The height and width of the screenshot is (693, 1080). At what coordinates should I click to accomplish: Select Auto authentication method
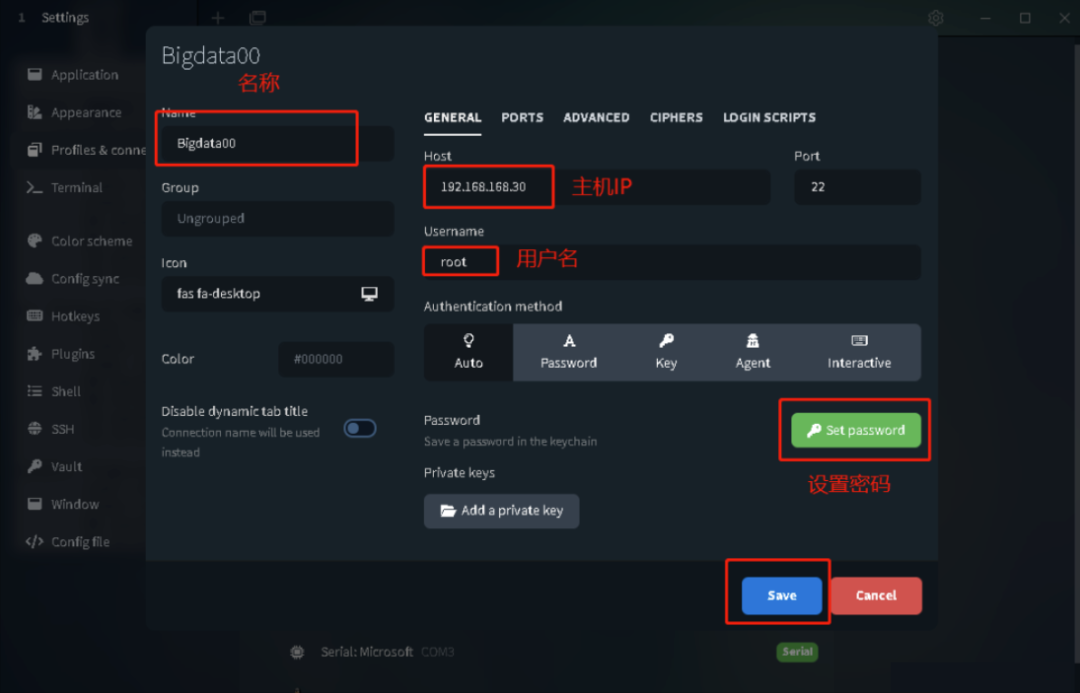tap(468, 352)
